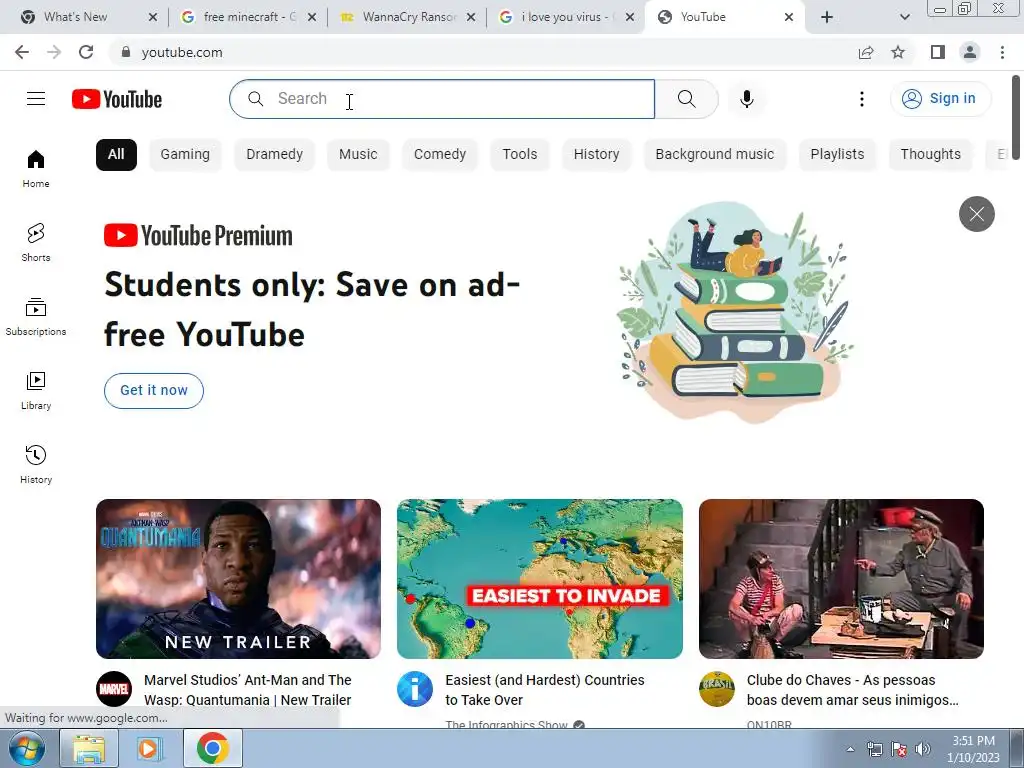Image resolution: width=1024 pixels, height=768 pixels.
Task: Open the YouTube hamburger guide menu
Action: 36,99
